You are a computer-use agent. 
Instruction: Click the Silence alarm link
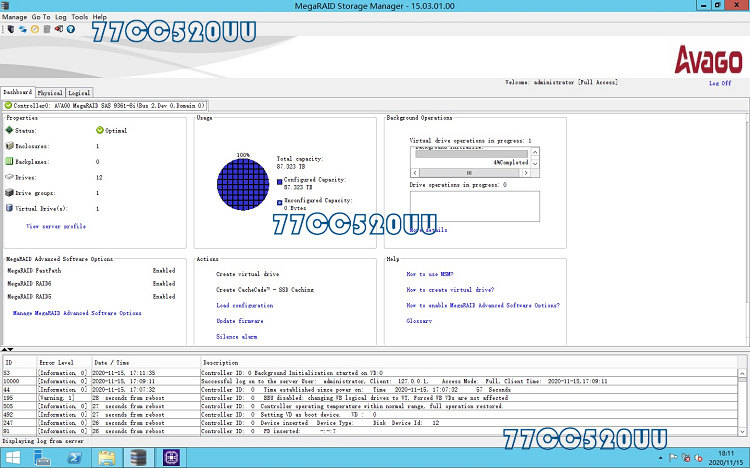click(236, 337)
